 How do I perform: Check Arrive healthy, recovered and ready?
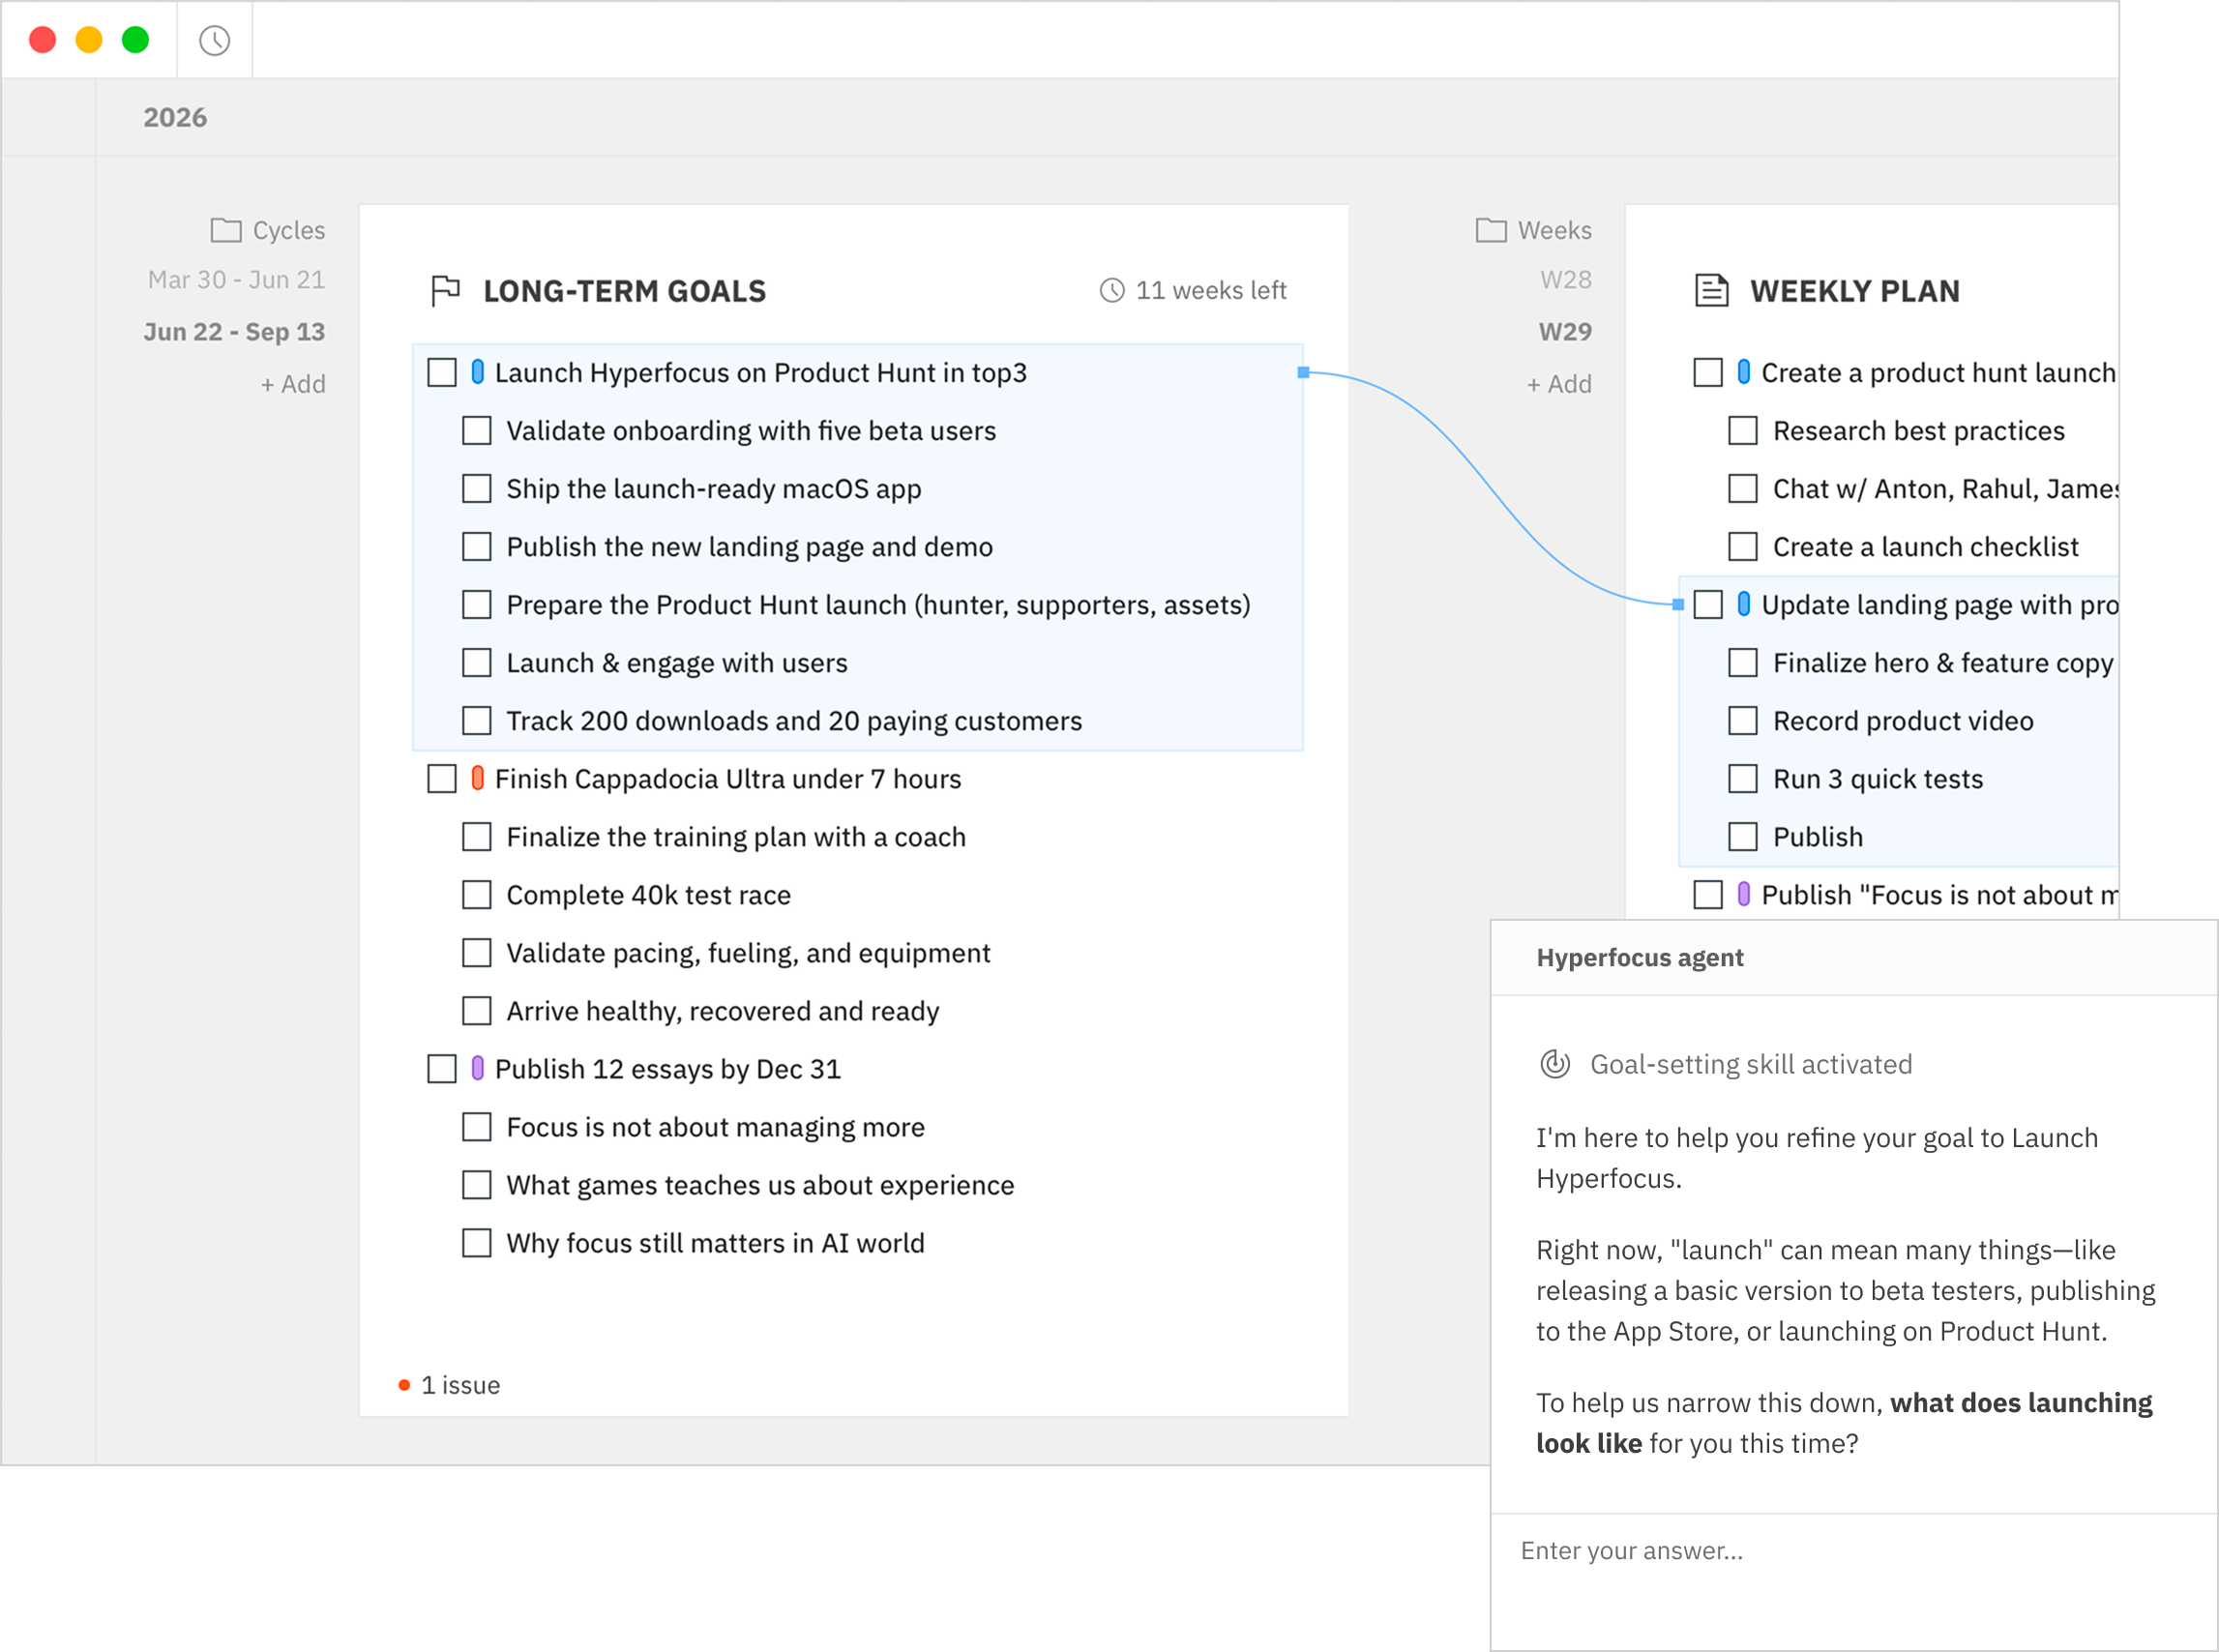[x=477, y=1010]
